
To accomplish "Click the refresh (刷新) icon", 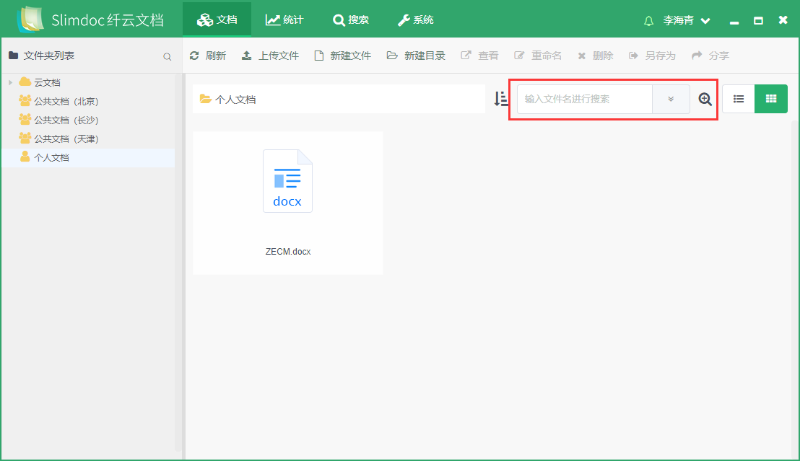I will coord(195,56).
